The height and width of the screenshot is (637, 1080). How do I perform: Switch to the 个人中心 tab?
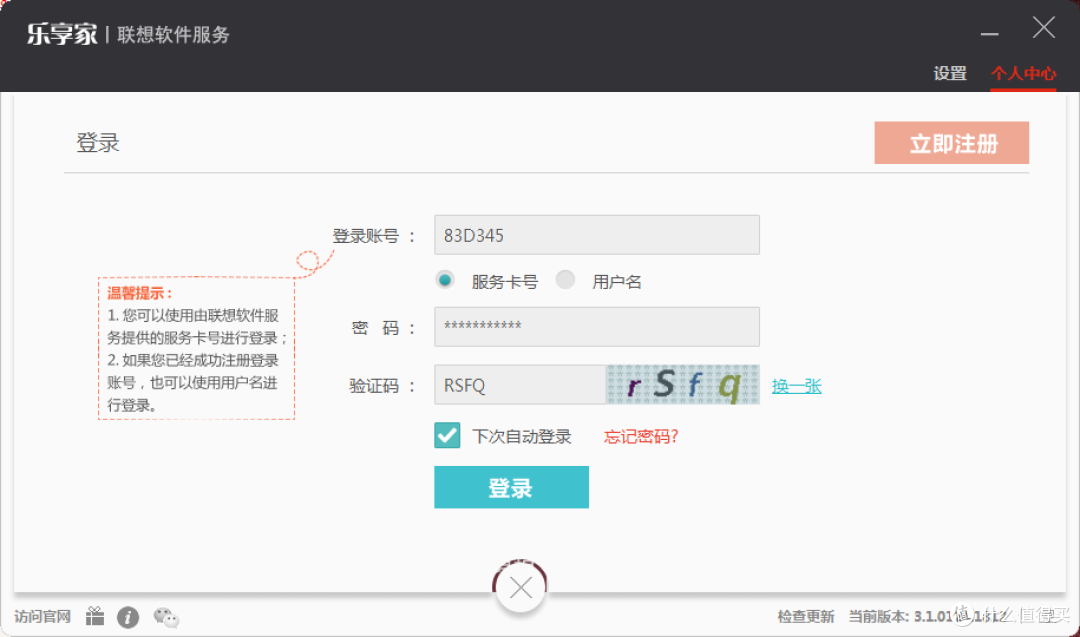click(1023, 74)
